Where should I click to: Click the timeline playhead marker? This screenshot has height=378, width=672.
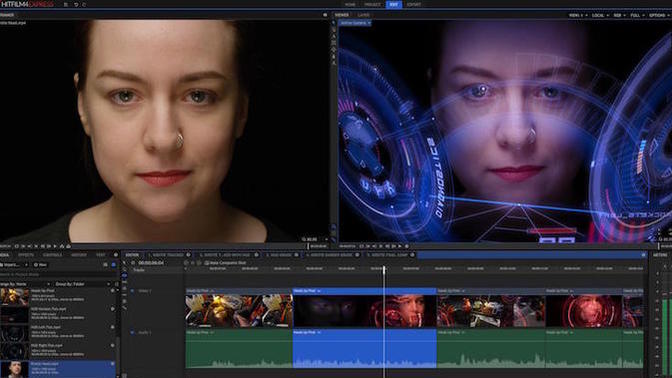(x=384, y=269)
